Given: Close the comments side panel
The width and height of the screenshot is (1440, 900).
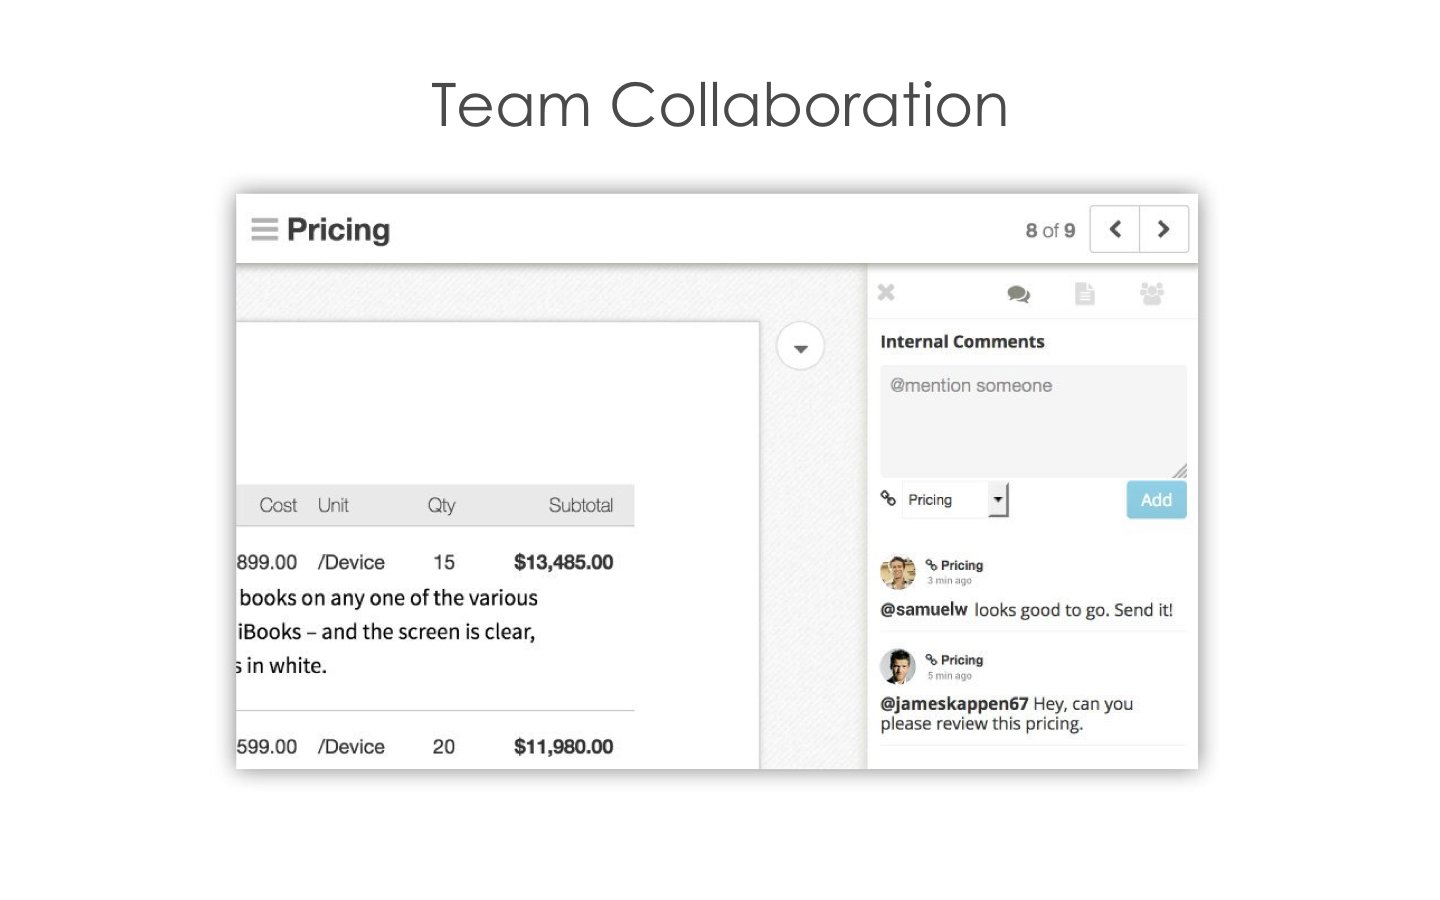Looking at the screenshot, I should tap(886, 293).
